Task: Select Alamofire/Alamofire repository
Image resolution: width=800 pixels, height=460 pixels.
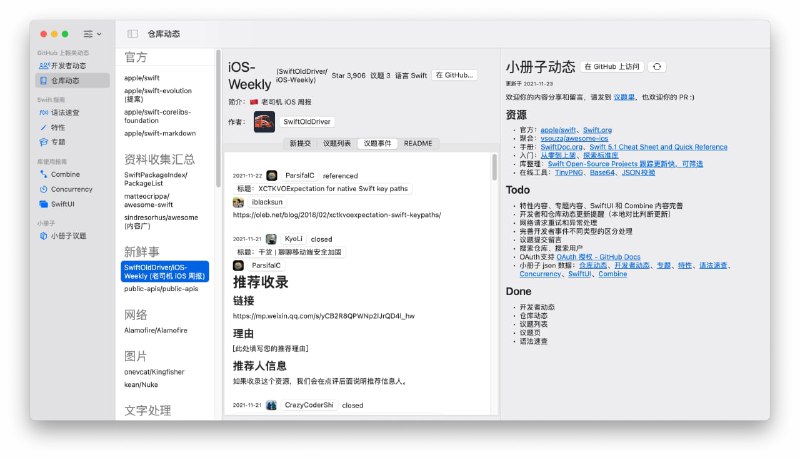Action: 156,330
